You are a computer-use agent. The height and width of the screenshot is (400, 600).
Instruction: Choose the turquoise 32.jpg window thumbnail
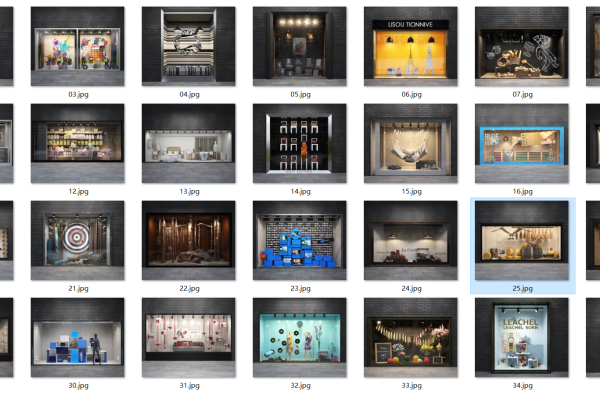[x=299, y=337]
